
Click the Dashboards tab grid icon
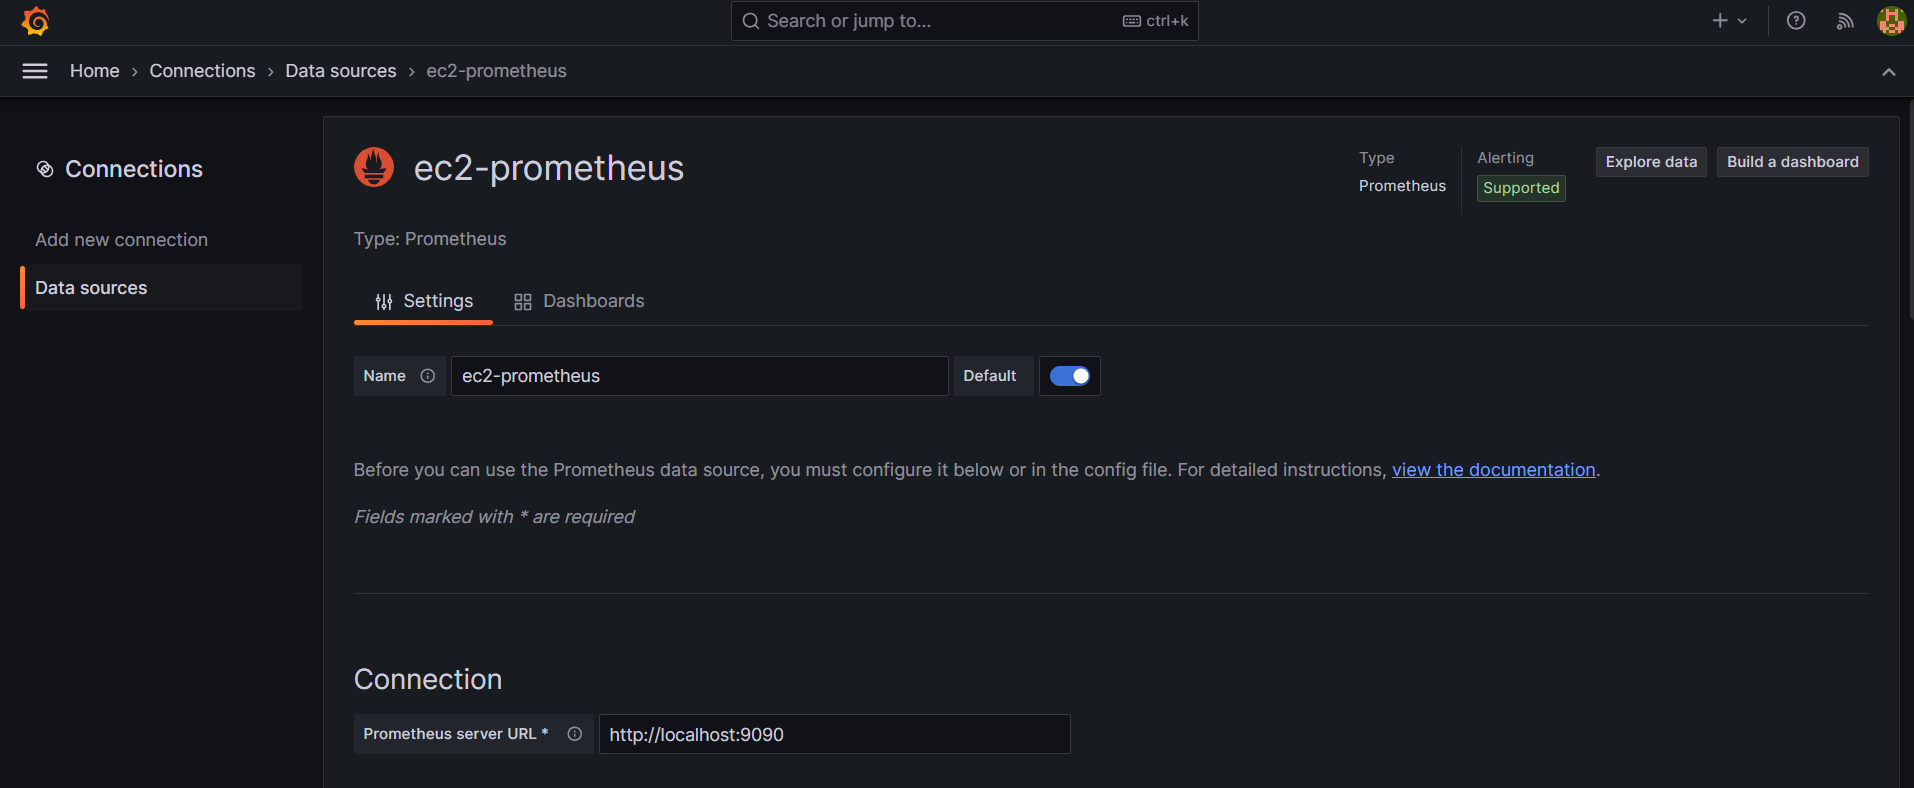tap(523, 302)
